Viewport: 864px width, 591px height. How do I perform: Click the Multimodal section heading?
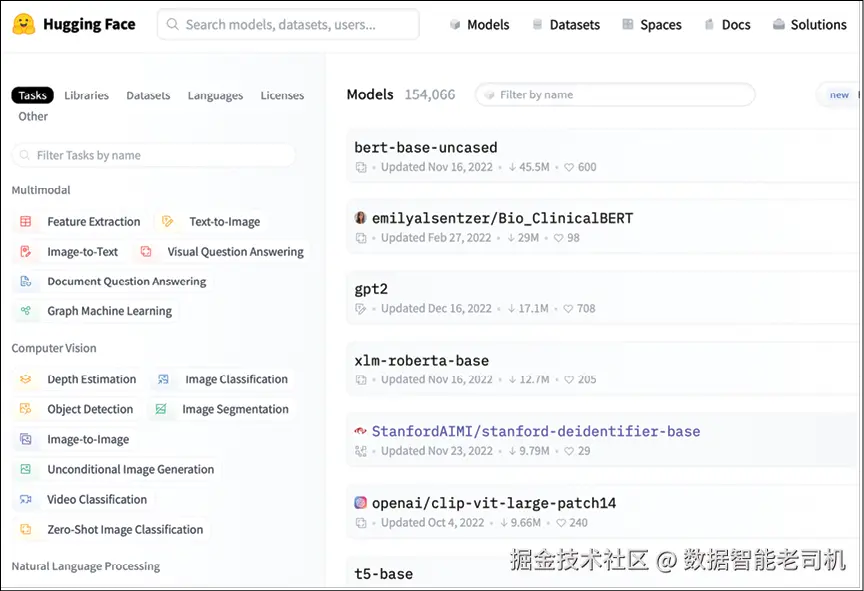[x=41, y=190]
